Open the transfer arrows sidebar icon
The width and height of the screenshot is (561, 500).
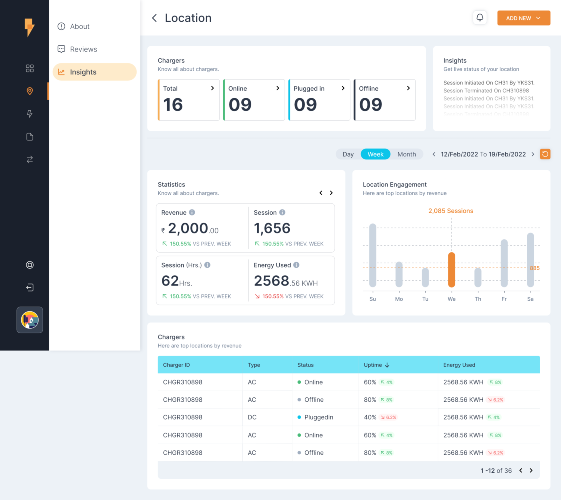click(30, 160)
